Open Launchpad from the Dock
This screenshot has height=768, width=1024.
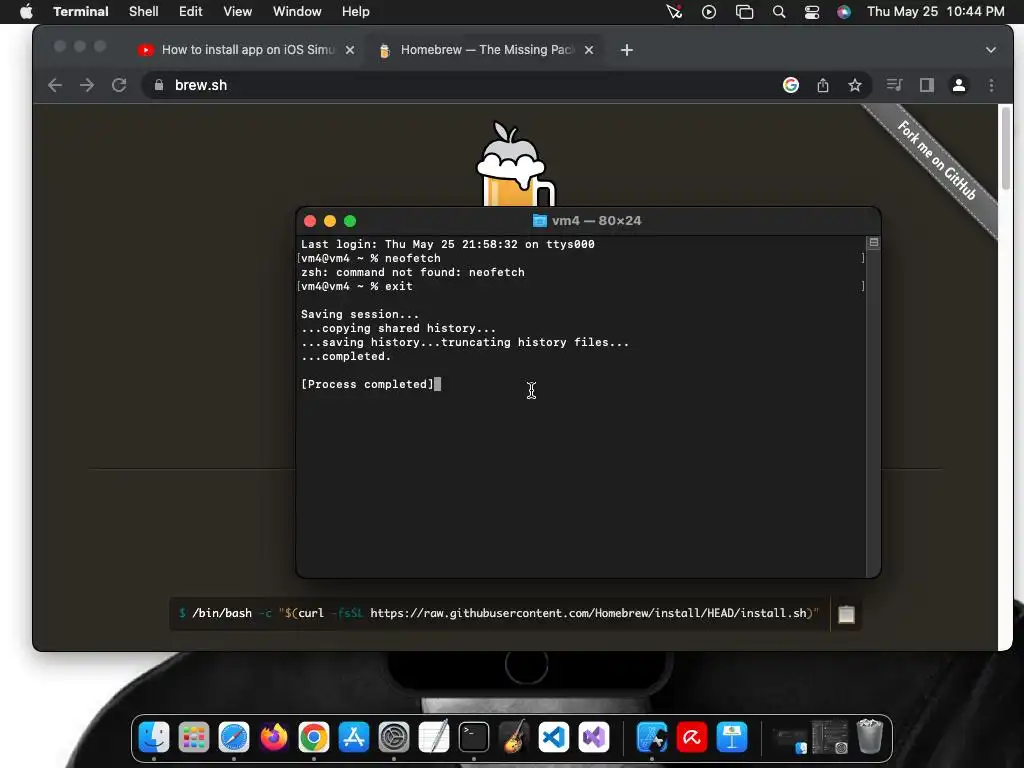[x=194, y=738]
